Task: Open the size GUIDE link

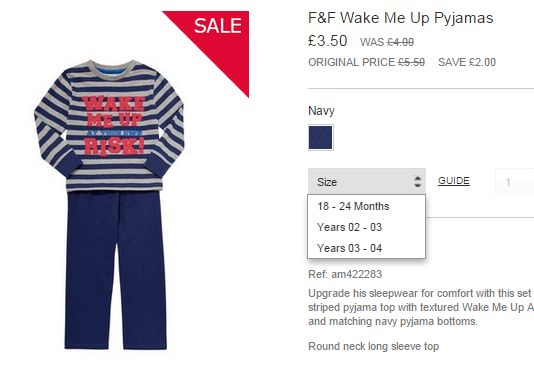Action: [454, 181]
